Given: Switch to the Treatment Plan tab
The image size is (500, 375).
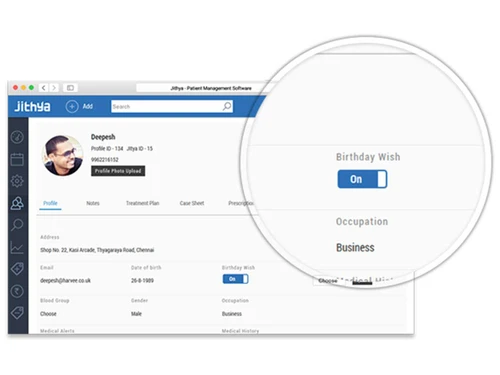Looking at the screenshot, I should coord(143,203).
